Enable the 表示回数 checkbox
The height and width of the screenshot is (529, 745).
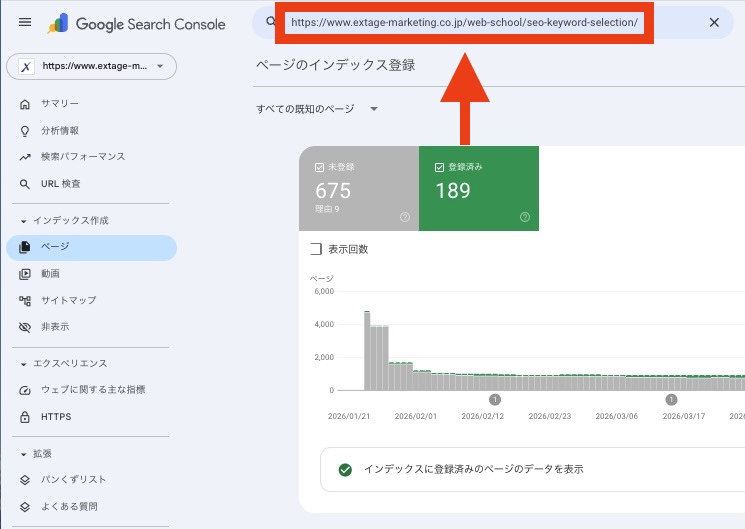point(316,249)
